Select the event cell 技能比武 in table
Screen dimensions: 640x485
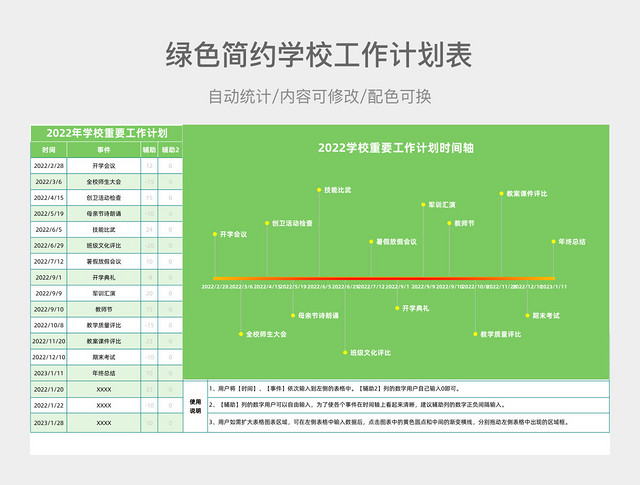(104, 229)
